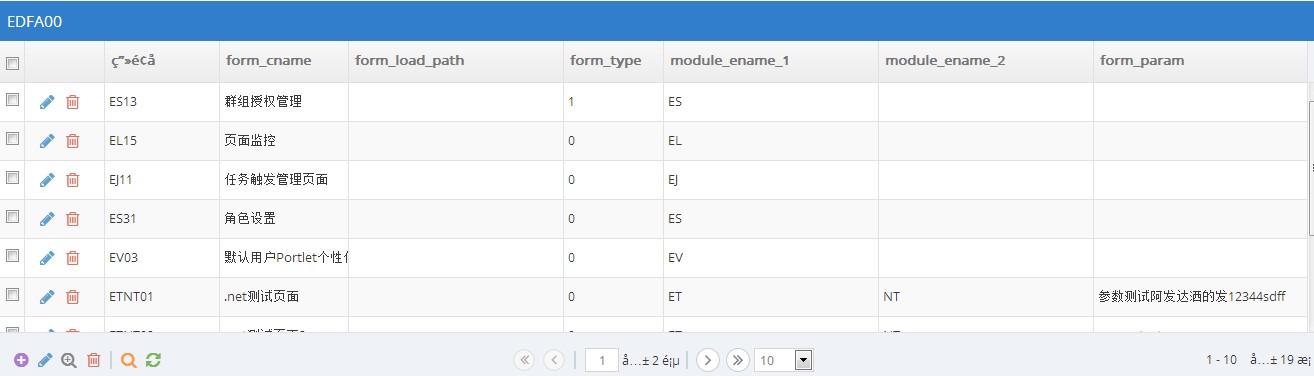Jump to last page button
The image size is (1314, 376).
coord(738,360)
